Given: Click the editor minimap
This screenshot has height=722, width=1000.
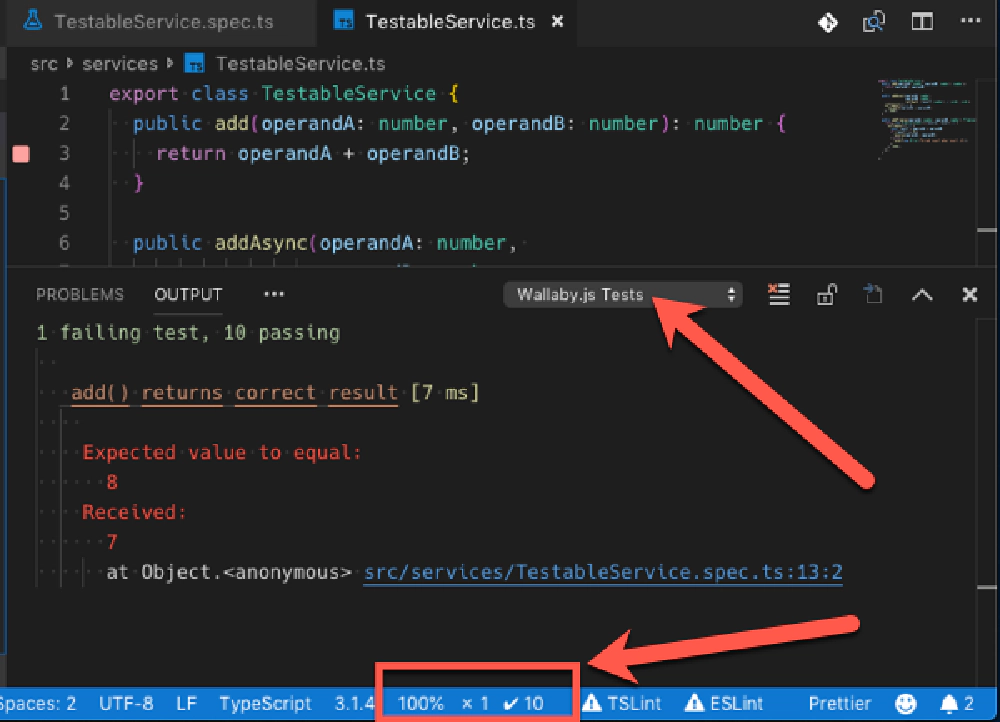Looking at the screenshot, I should (x=926, y=120).
